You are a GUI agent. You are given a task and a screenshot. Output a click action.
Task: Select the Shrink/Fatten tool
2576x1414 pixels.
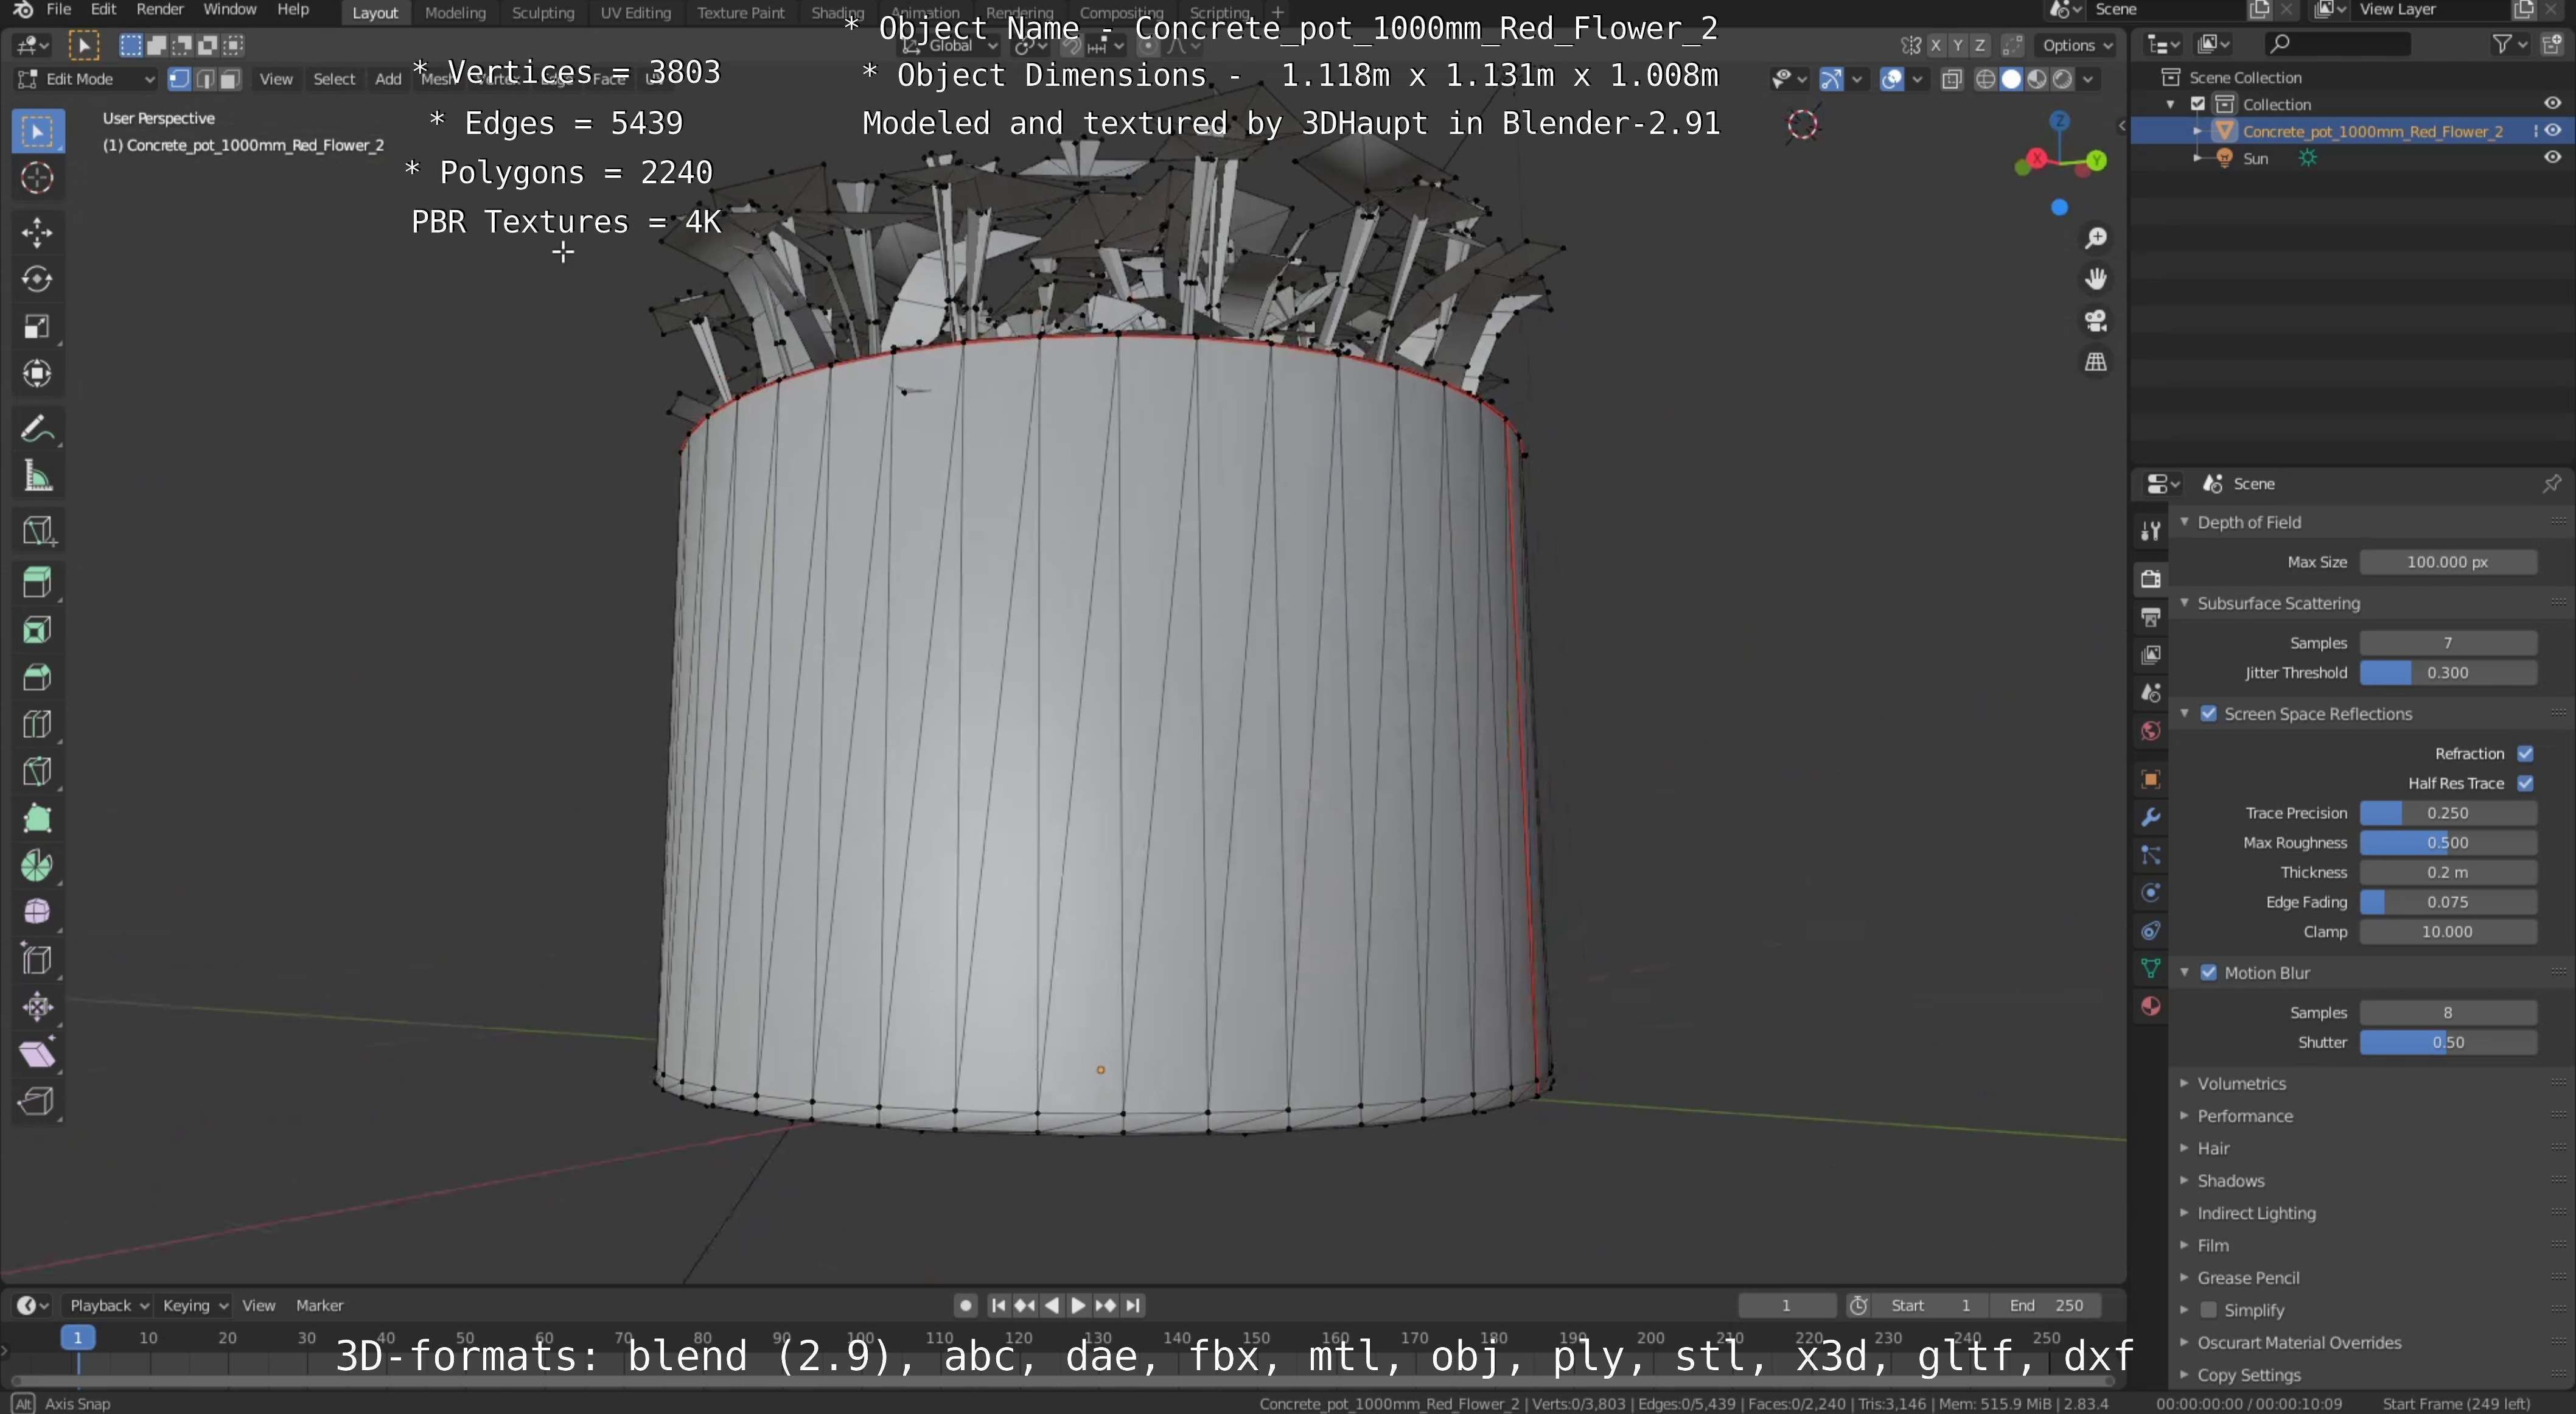[37, 1007]
